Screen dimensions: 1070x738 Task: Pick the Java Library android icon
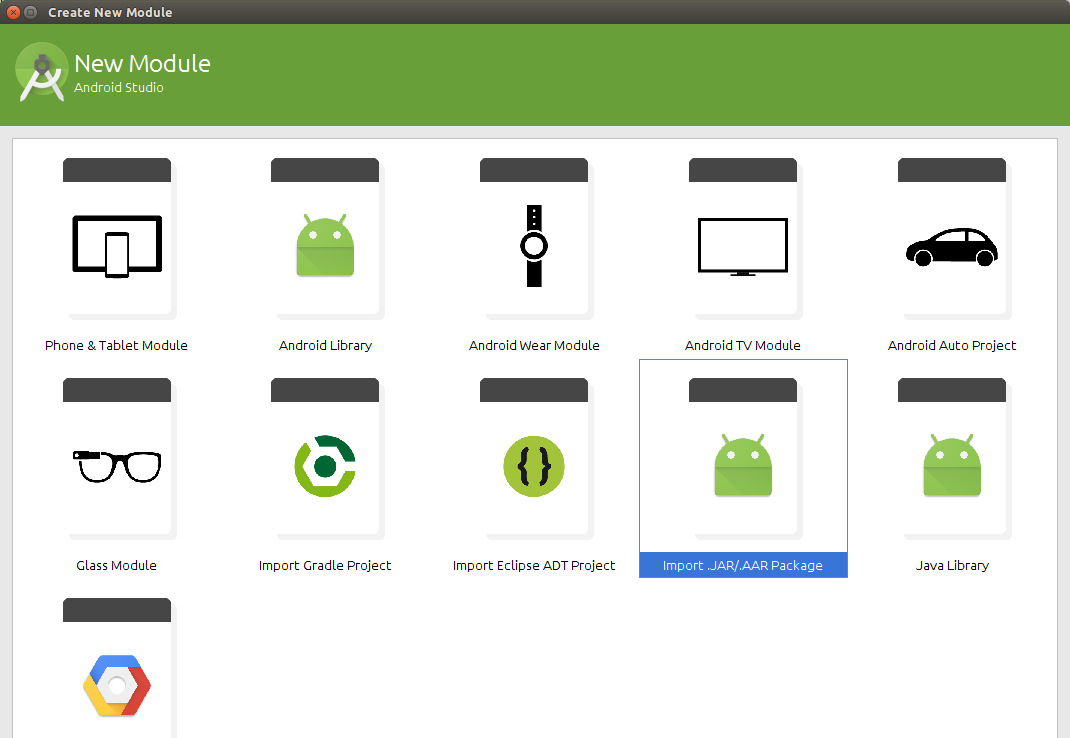[952, 465]
